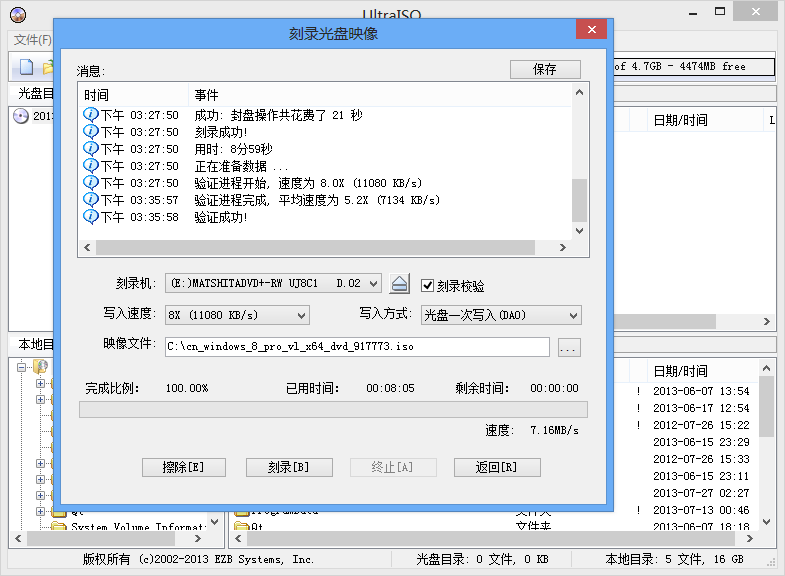Click the 刻录成功! message text
Screen dimensions: 785x576
[221, 132]
